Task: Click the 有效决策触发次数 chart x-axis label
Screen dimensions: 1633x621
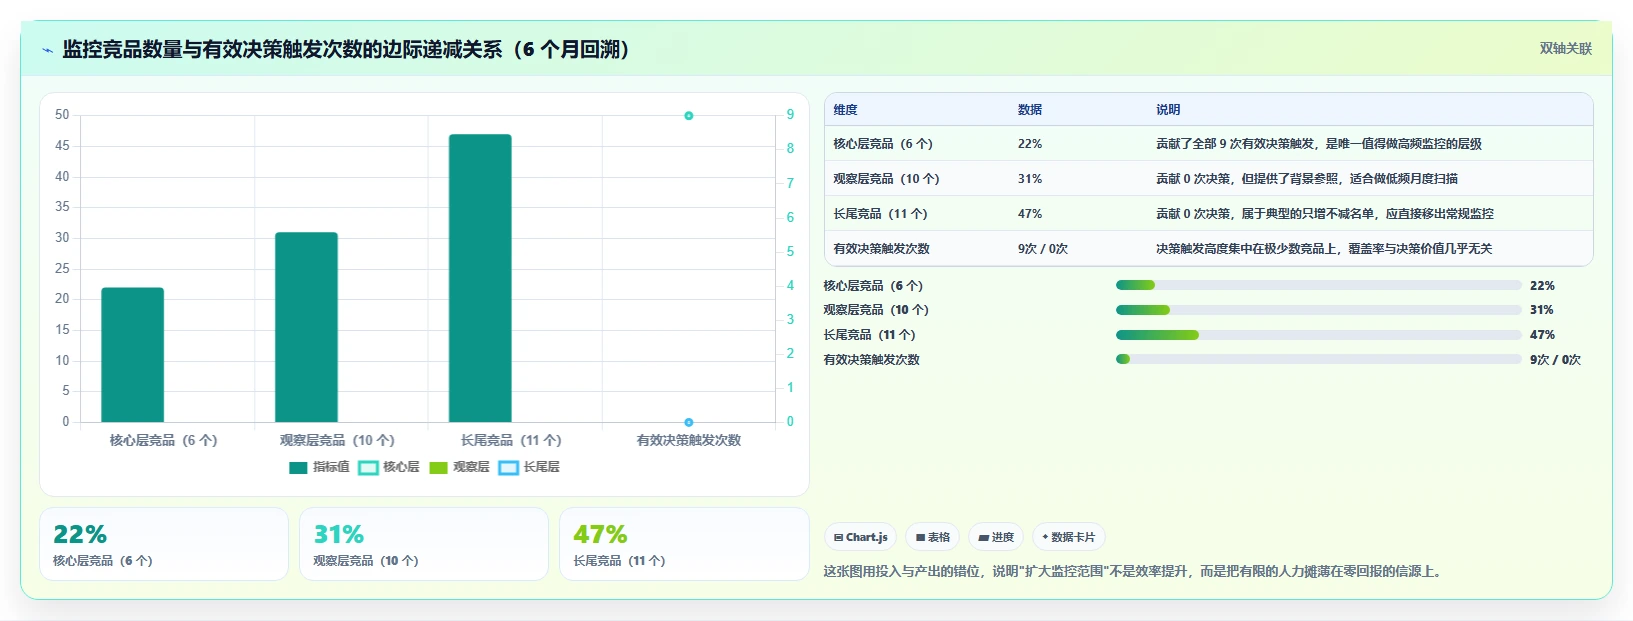Action: [x=689, y=440]
